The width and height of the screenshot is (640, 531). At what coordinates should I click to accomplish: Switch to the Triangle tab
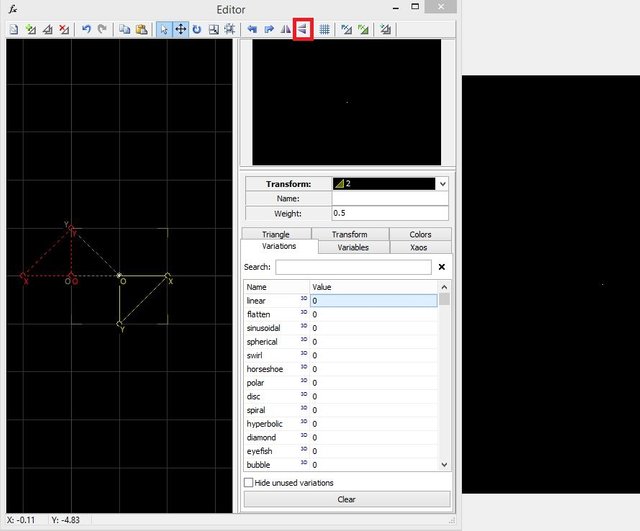pyautogui.click(x=277, y=234)
